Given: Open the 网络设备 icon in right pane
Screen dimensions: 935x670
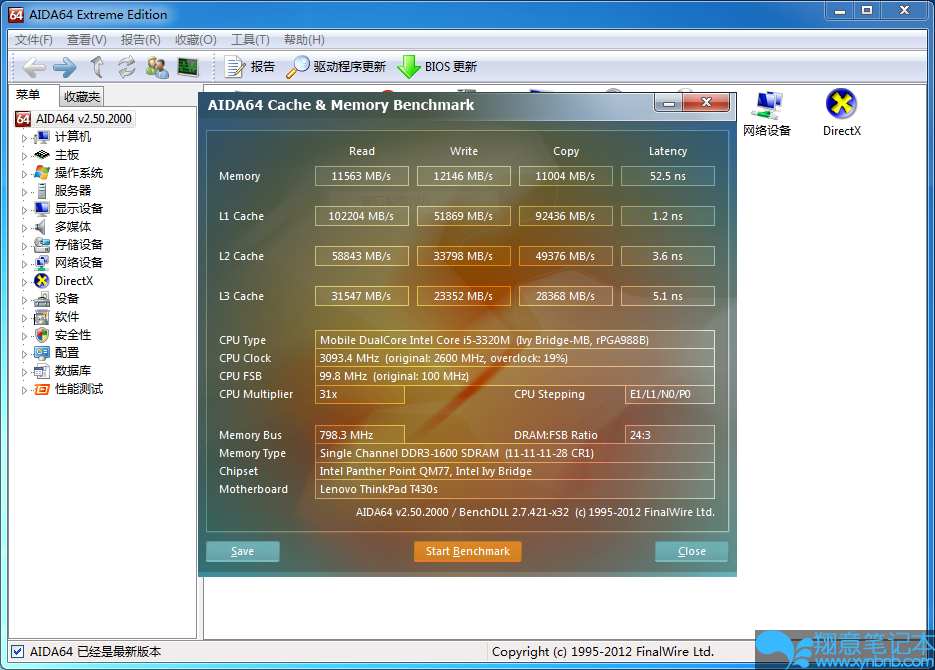Looking at the screenshot, I should click(767, 106).
